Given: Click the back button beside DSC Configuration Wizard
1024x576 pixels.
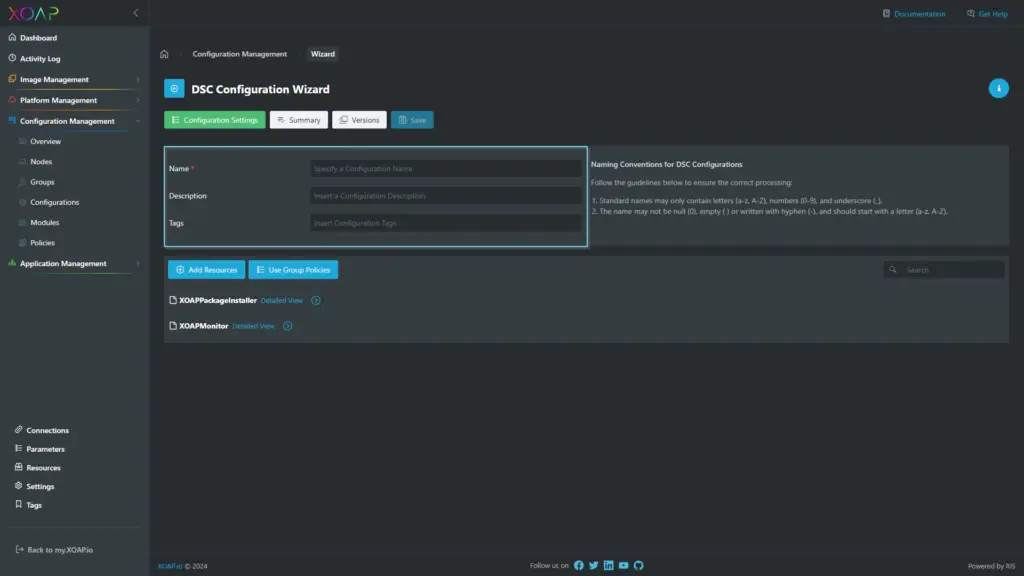Looking at the screenshot, I should click(x=174, y=89).
